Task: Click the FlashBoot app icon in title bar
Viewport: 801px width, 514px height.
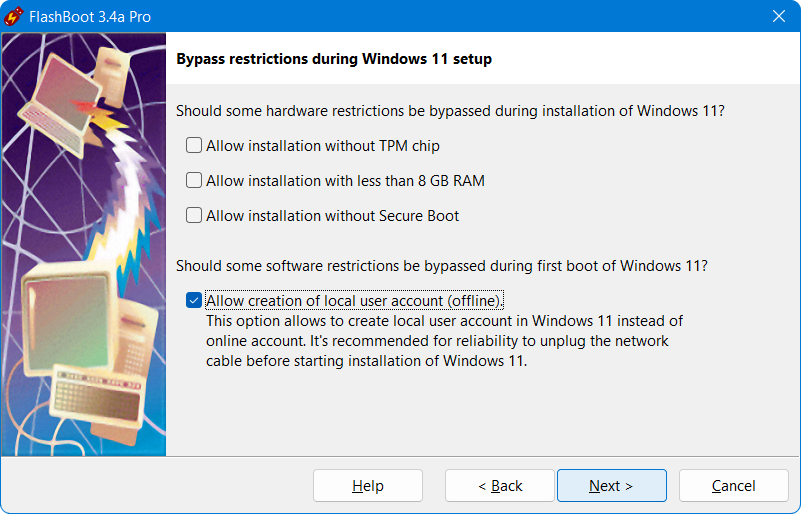Action: 15,16
